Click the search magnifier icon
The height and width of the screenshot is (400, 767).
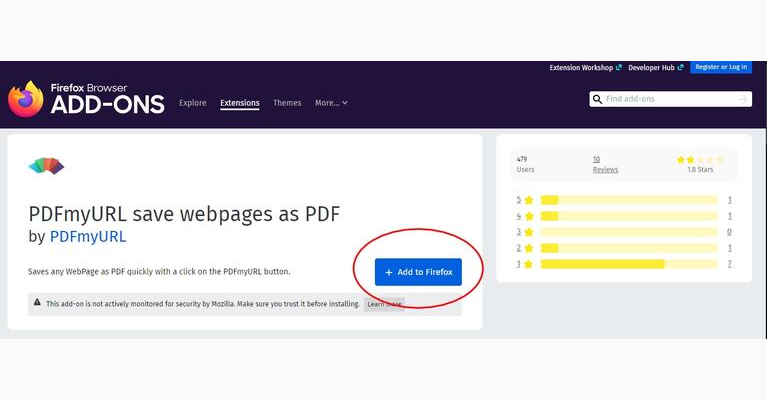[597, 99]
